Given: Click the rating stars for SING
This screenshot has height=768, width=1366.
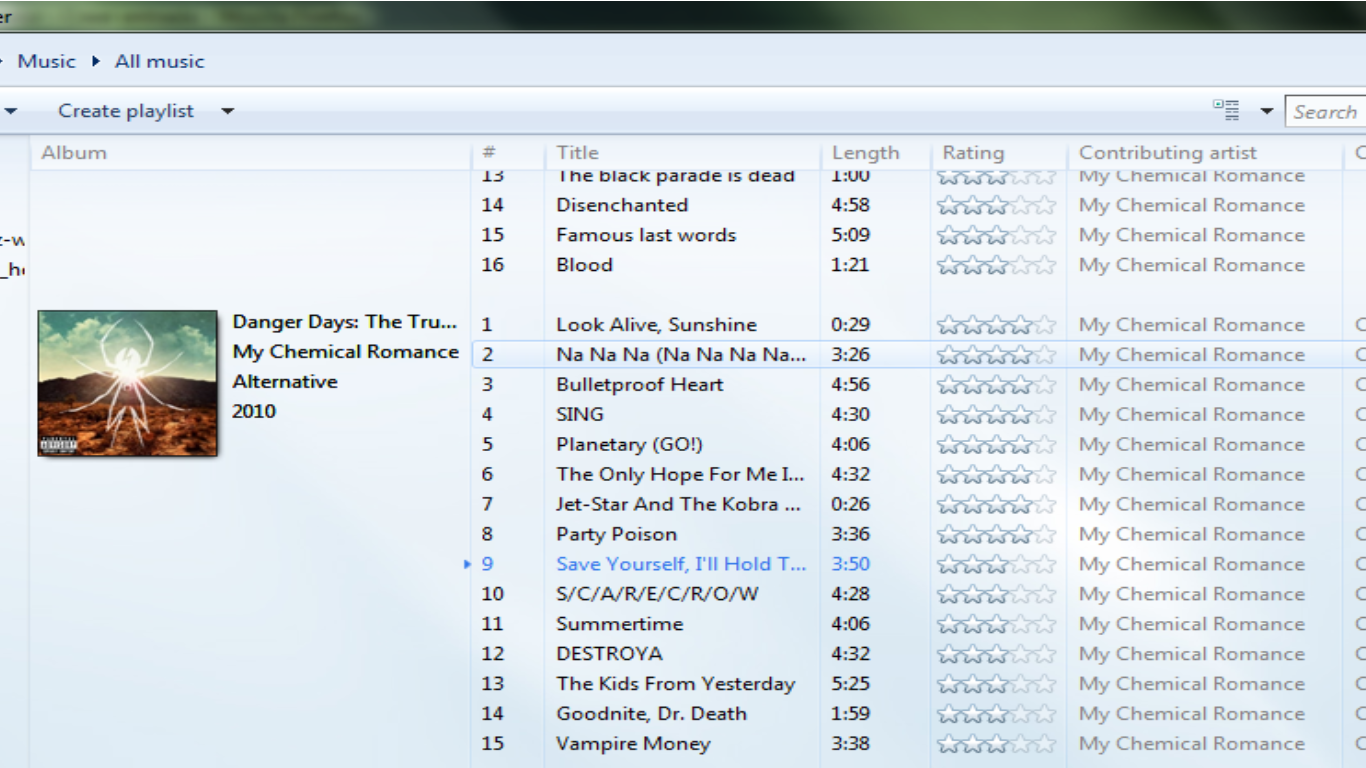Looking at the screenshot, I should (x=996, y=415).
